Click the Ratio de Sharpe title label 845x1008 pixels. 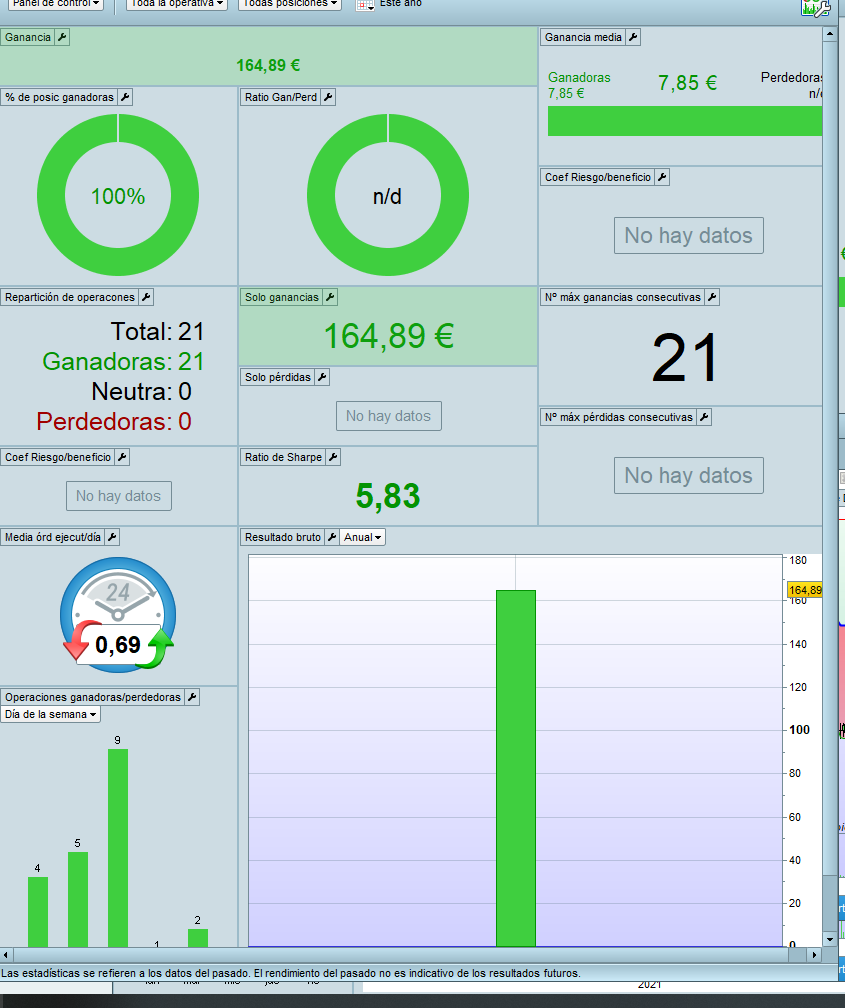tap(283, 457)
